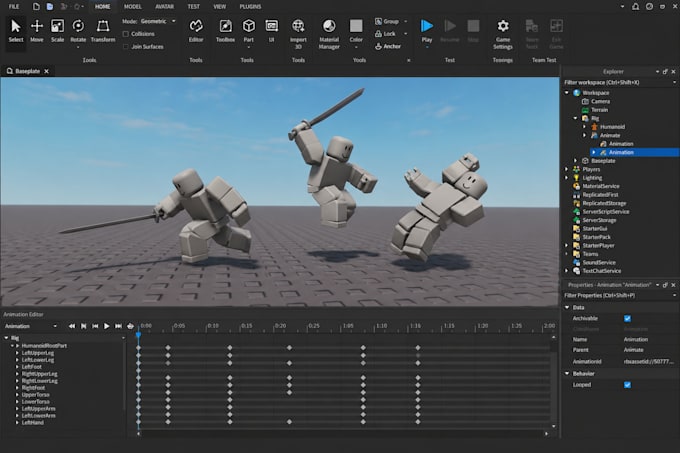Screen dimensions: 680x453
Task: Toggle the Archivable property checkbox
Action: coord(627,319)
